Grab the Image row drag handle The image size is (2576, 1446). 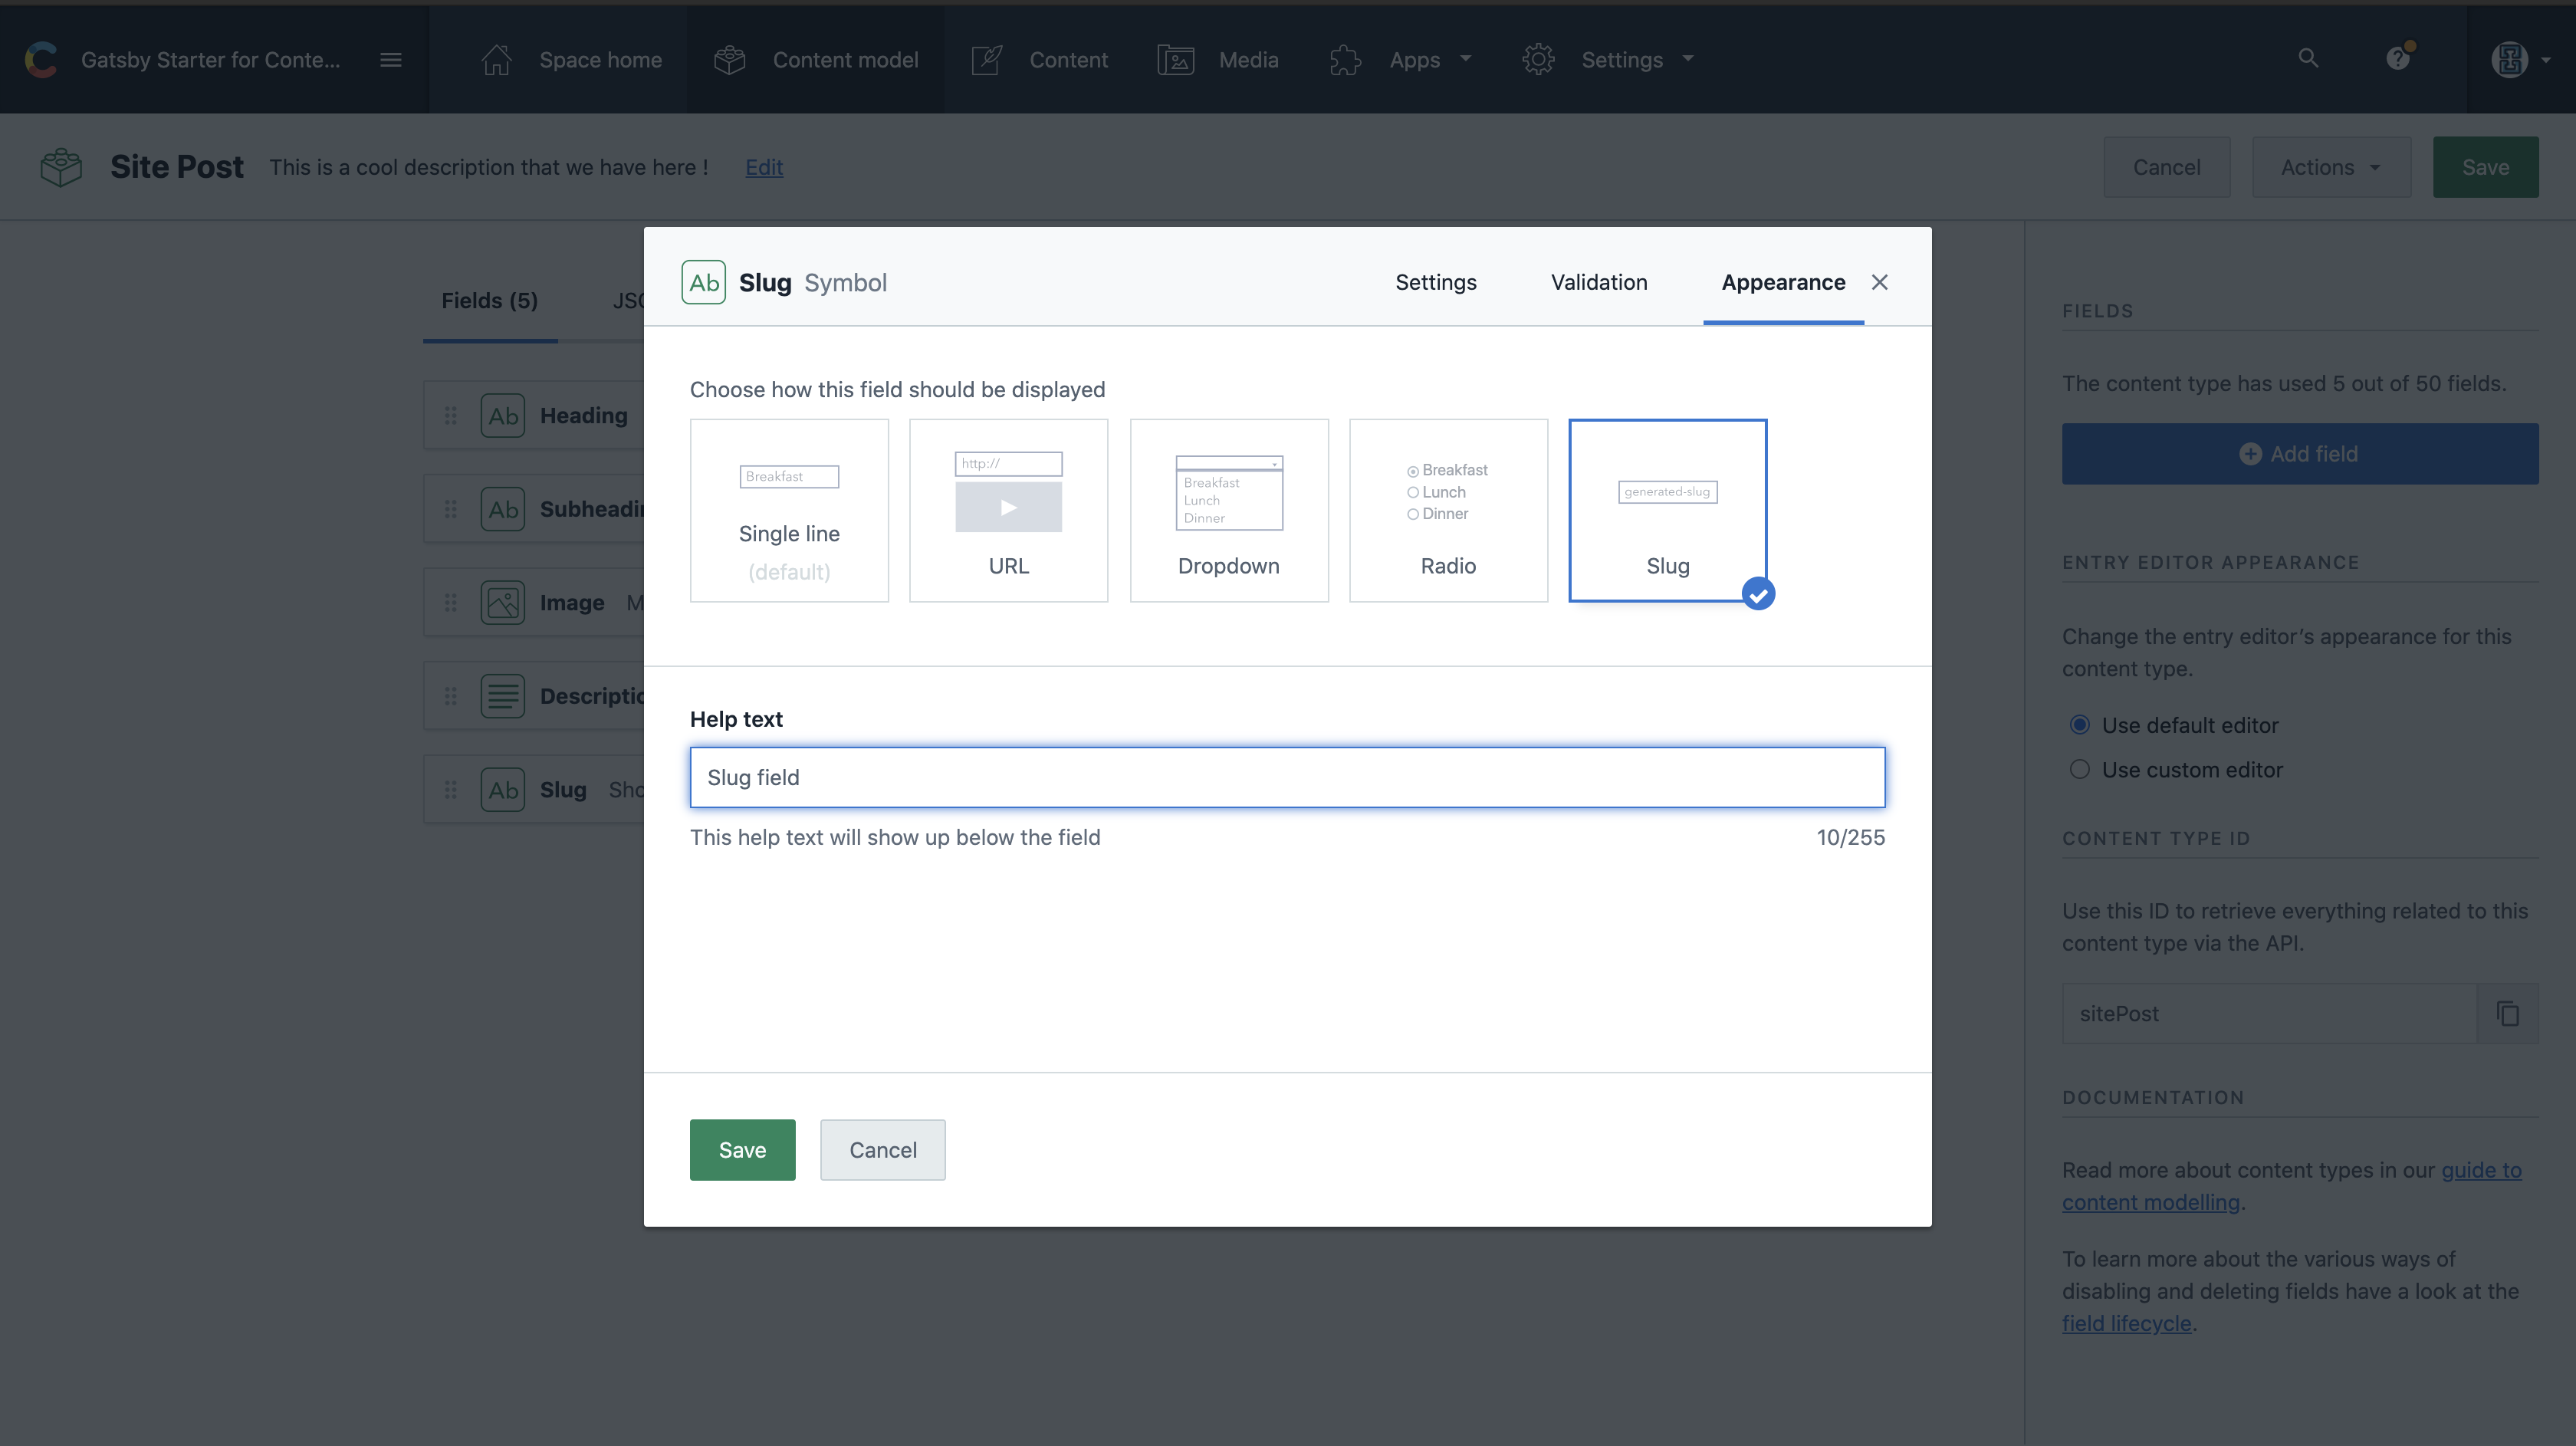click(451, 603)
